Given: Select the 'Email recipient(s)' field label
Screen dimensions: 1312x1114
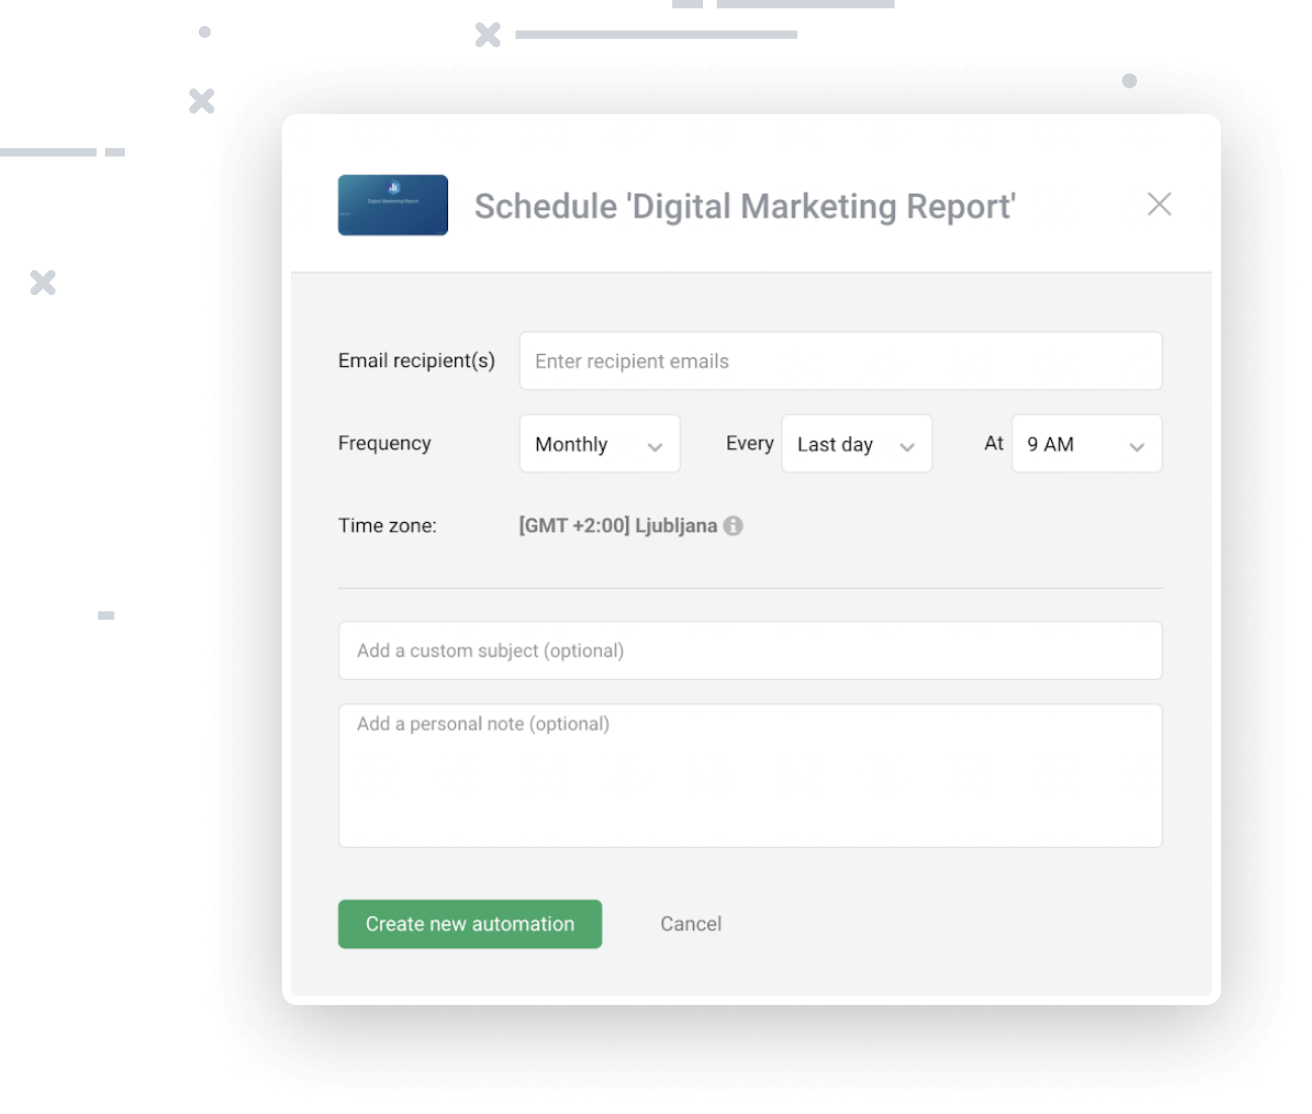Looking at the screenshot, I should [416, 361].
